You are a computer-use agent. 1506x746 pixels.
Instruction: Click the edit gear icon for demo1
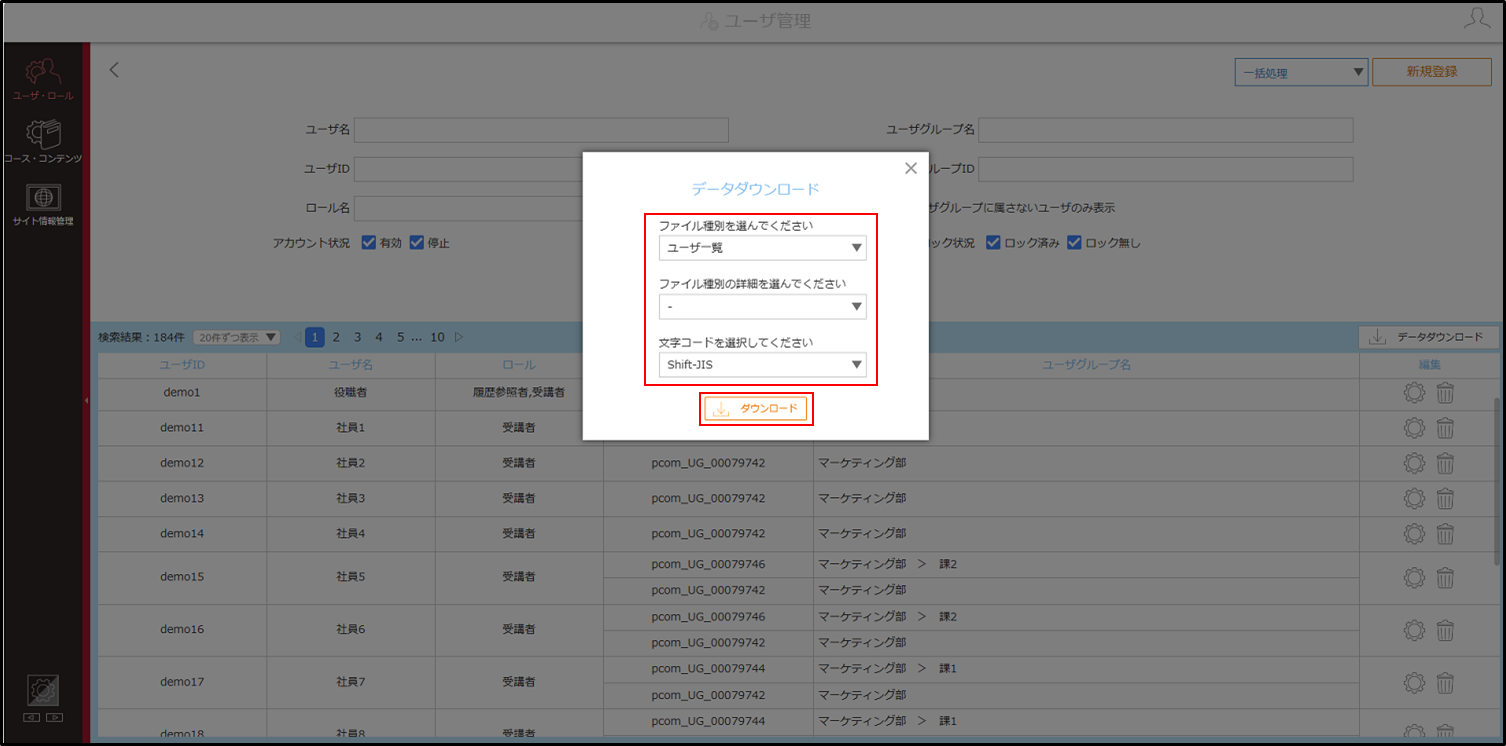(1414, 393)
